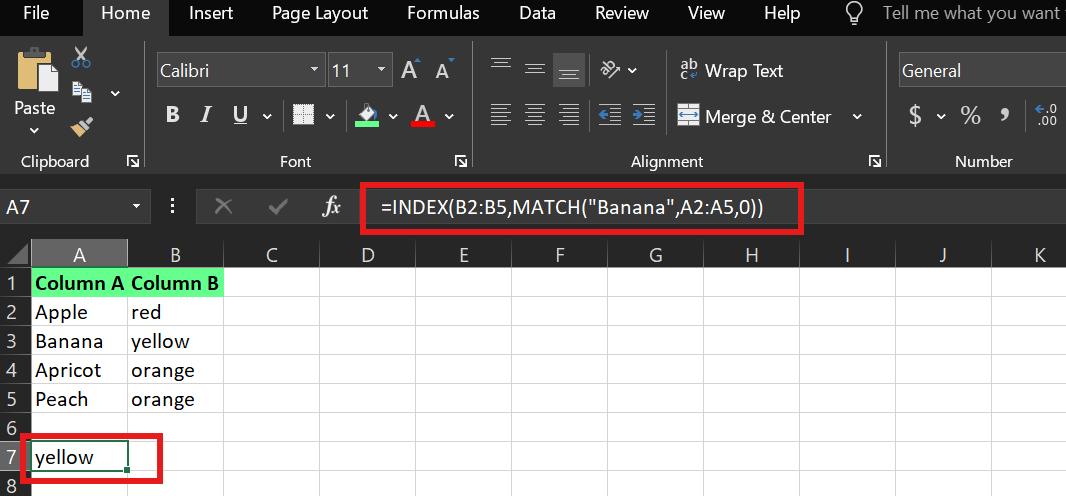Click the Orientation text angle icon
The width and height of the screenshot is (1066, 496).
[609, 71]
